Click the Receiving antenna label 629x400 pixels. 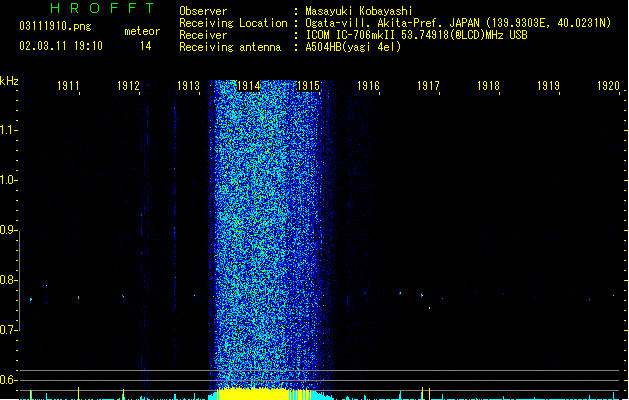[x=230, y=47]
